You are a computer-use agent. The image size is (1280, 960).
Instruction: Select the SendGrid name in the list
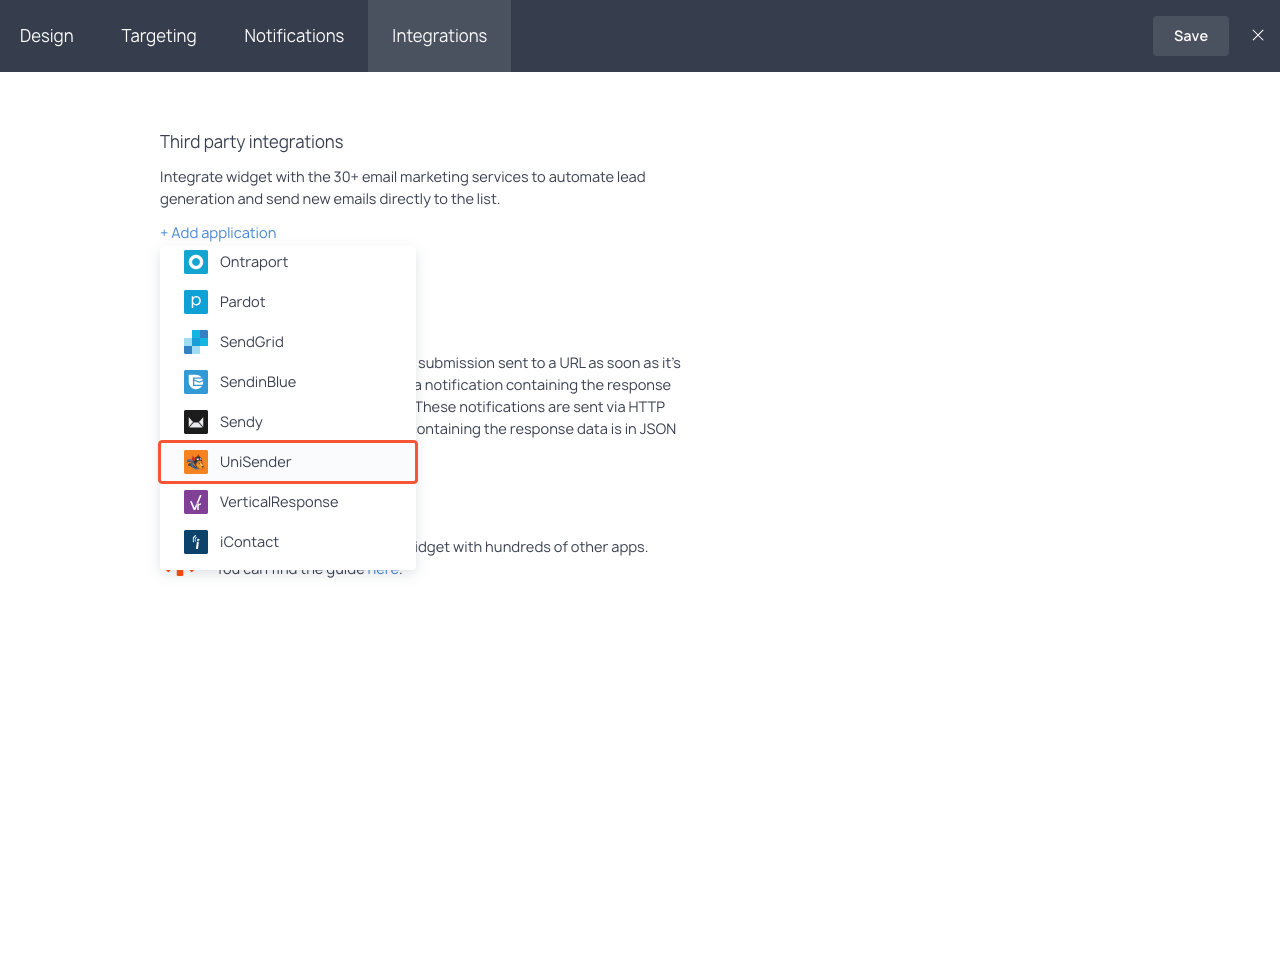[x=252, y=342]
